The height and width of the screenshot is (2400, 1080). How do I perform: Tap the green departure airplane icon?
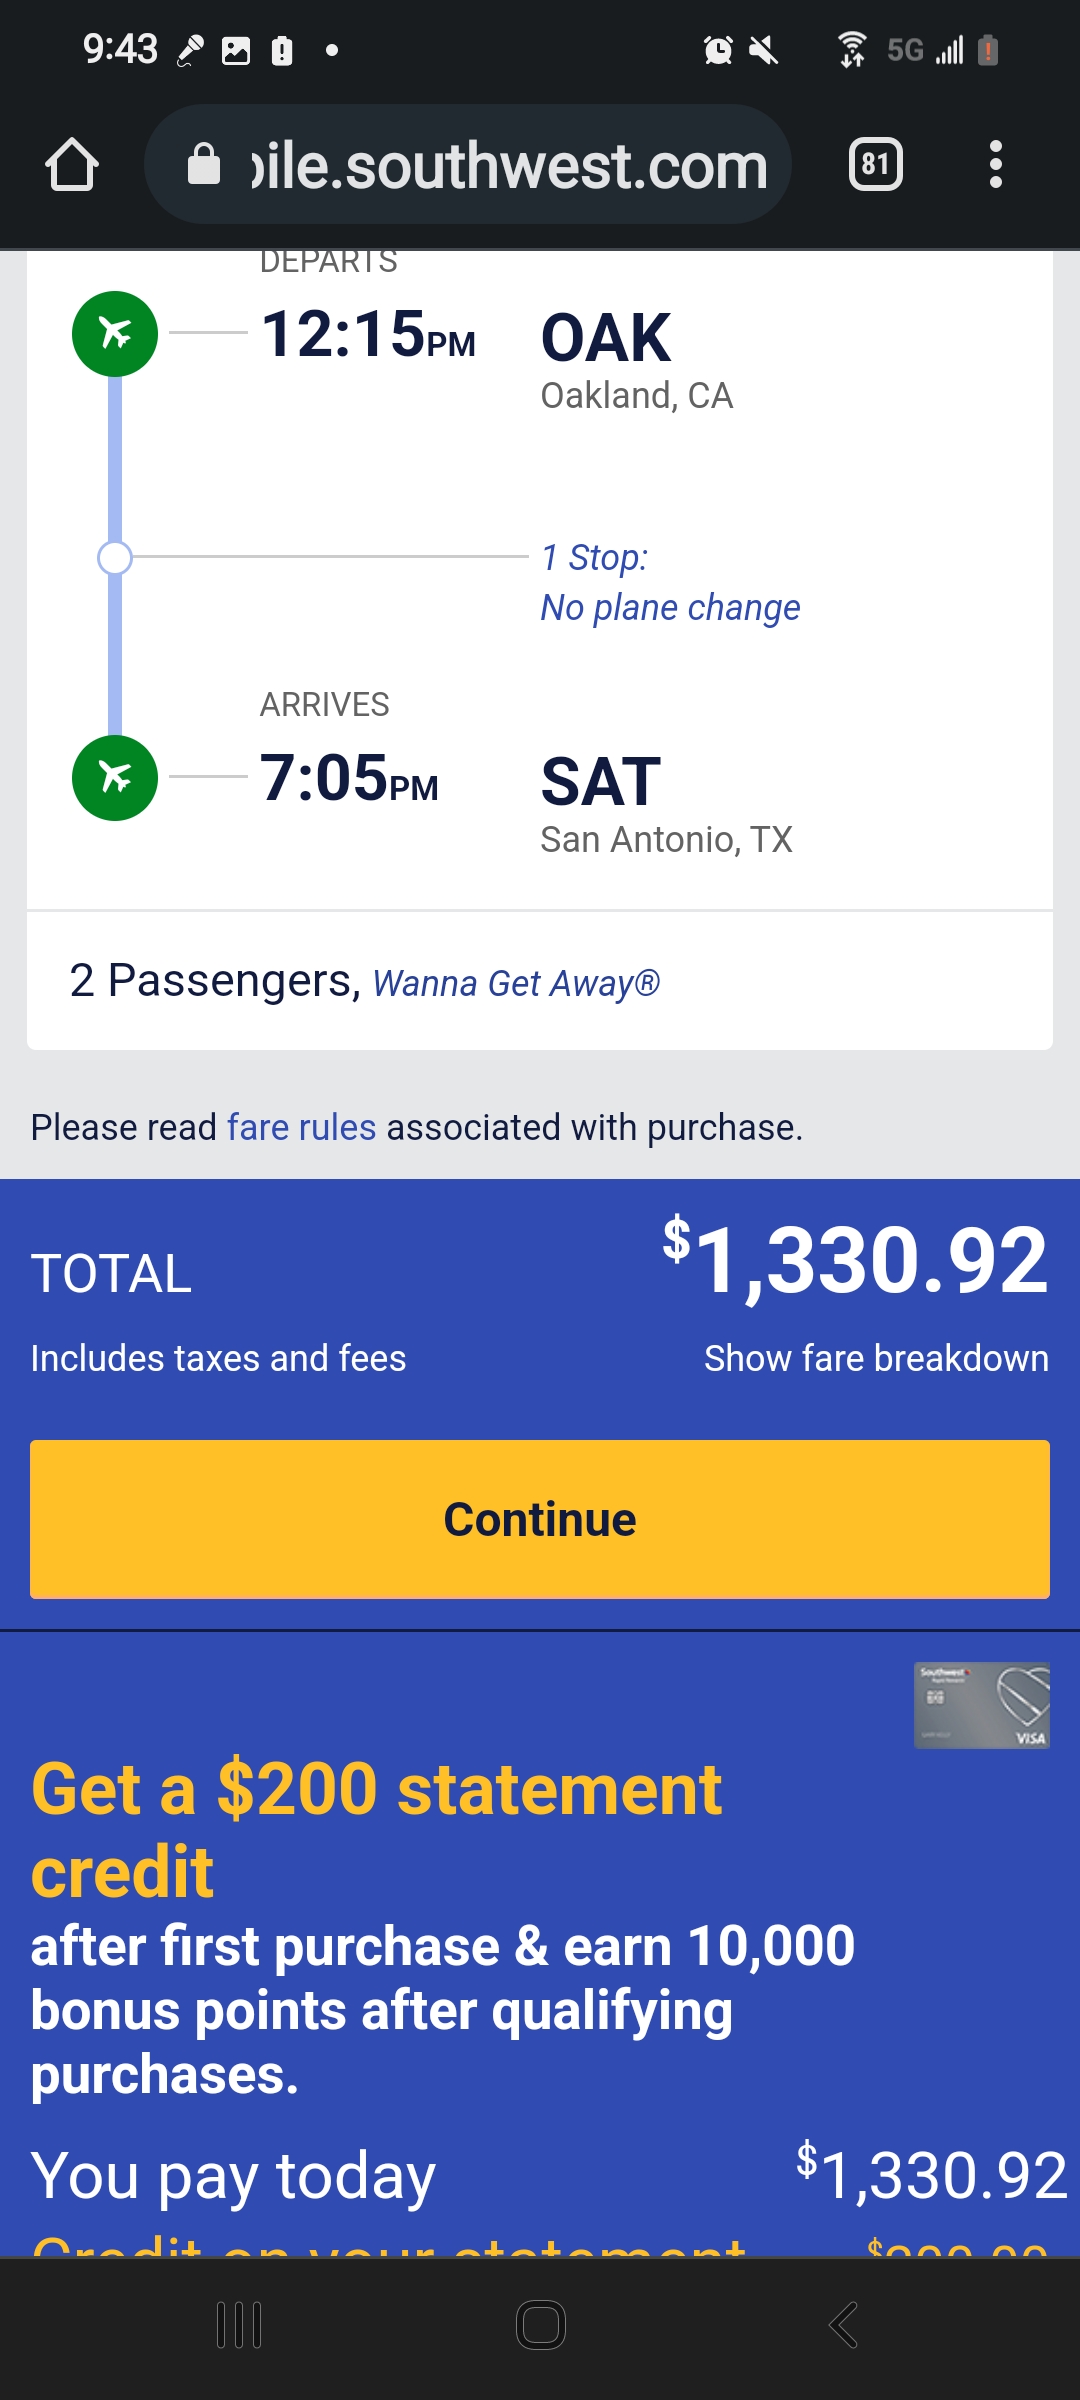115,334
